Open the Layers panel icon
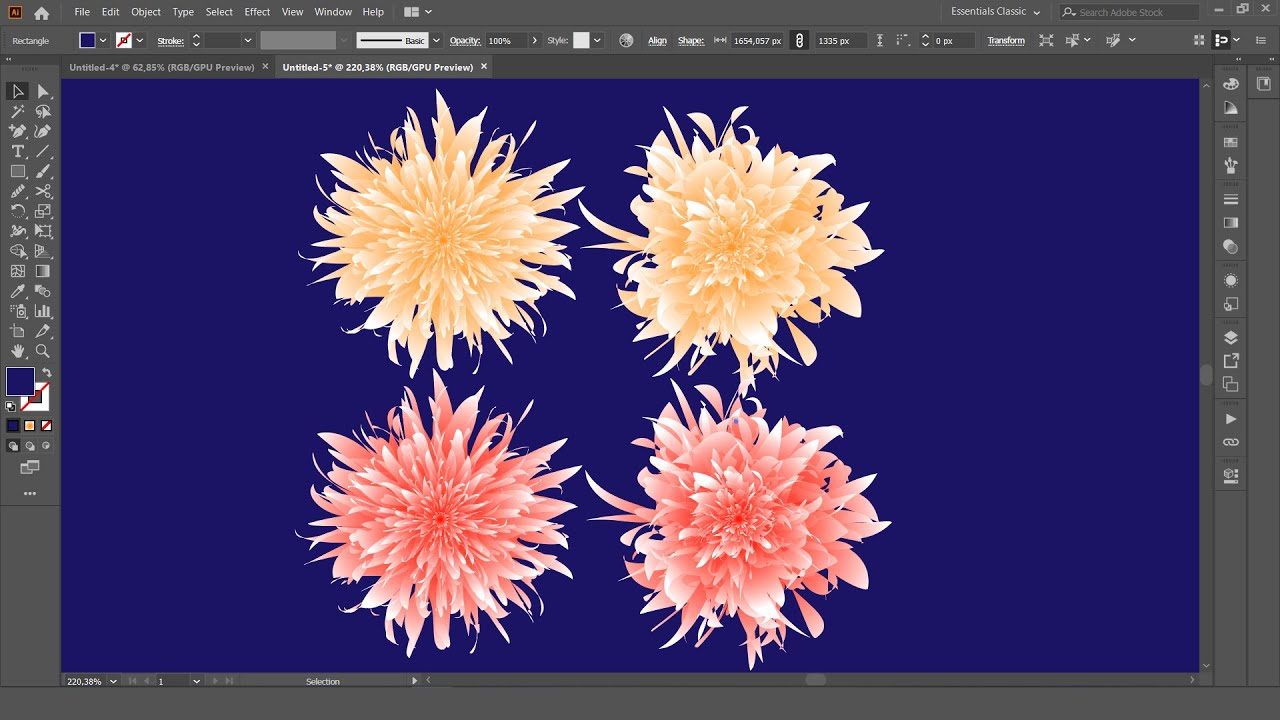The width and height of the screenshot is (1280, 720). (1231, 338)
